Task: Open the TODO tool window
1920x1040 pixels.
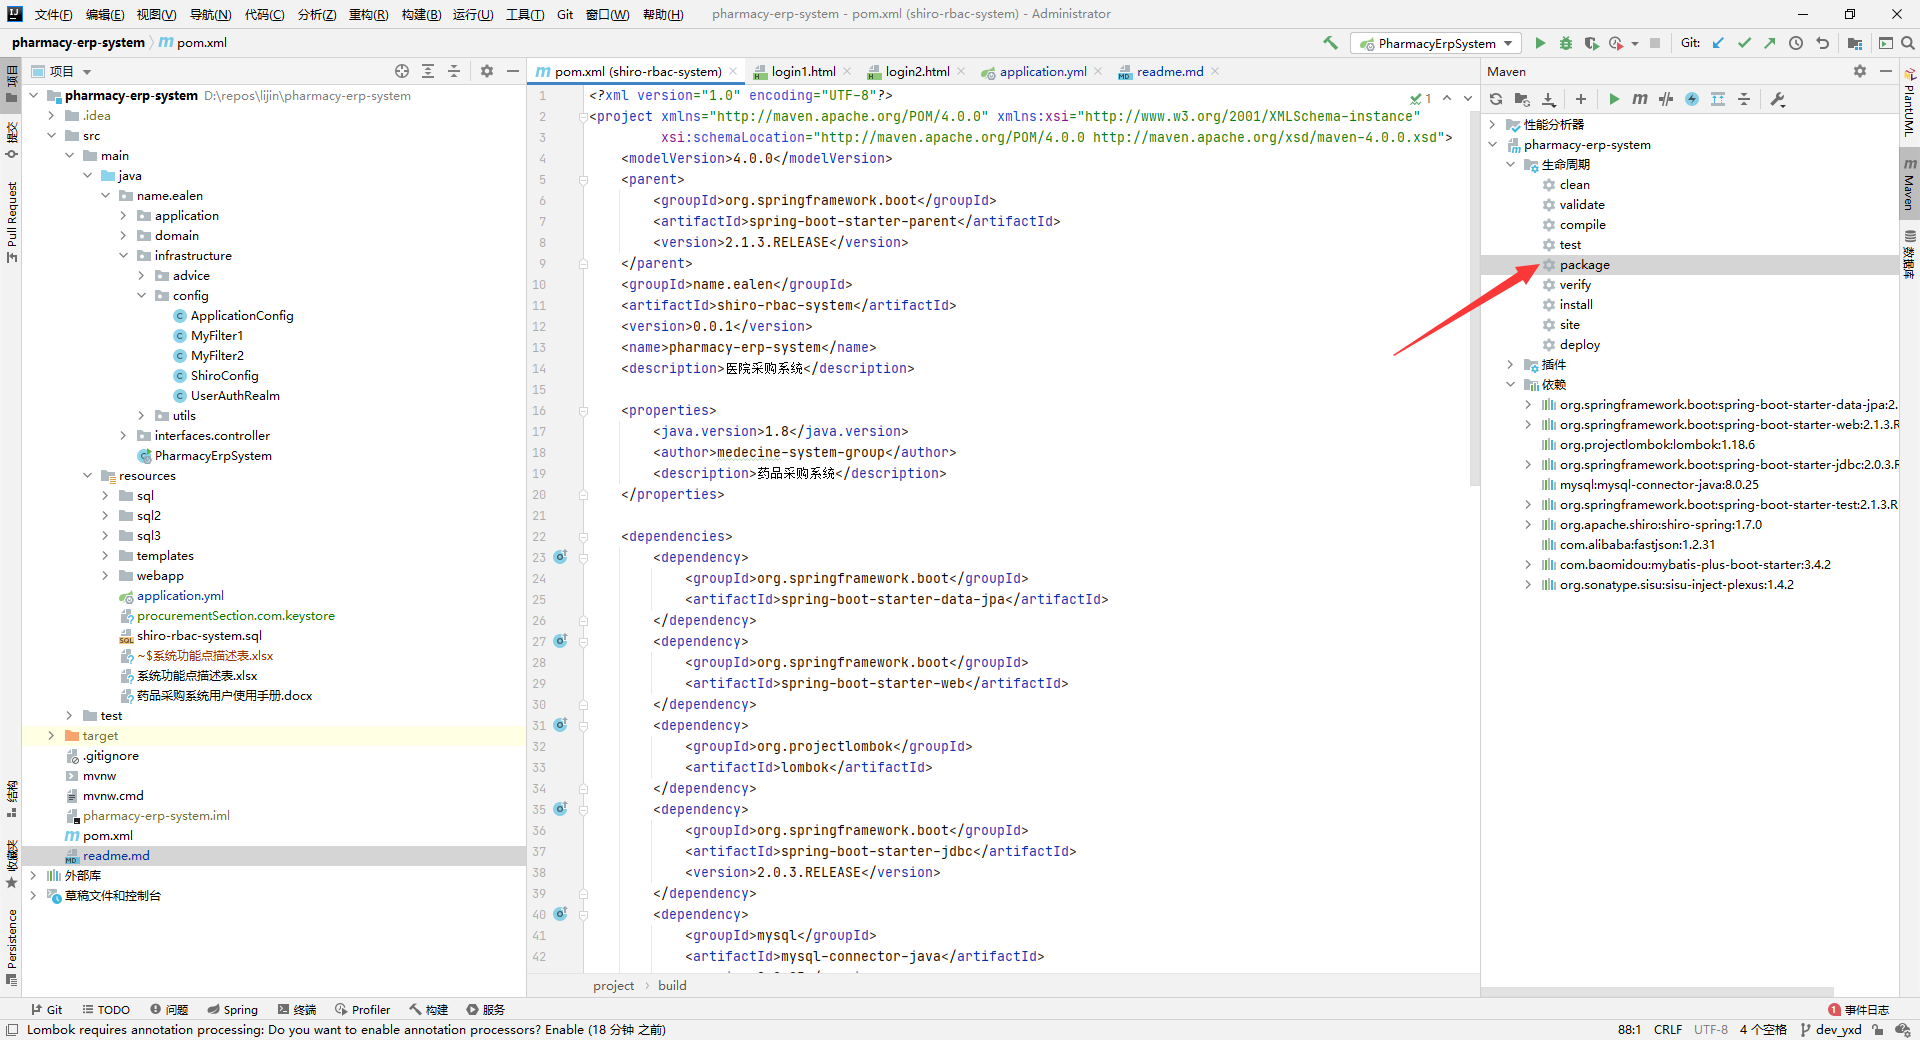Action: [106, 1010]
